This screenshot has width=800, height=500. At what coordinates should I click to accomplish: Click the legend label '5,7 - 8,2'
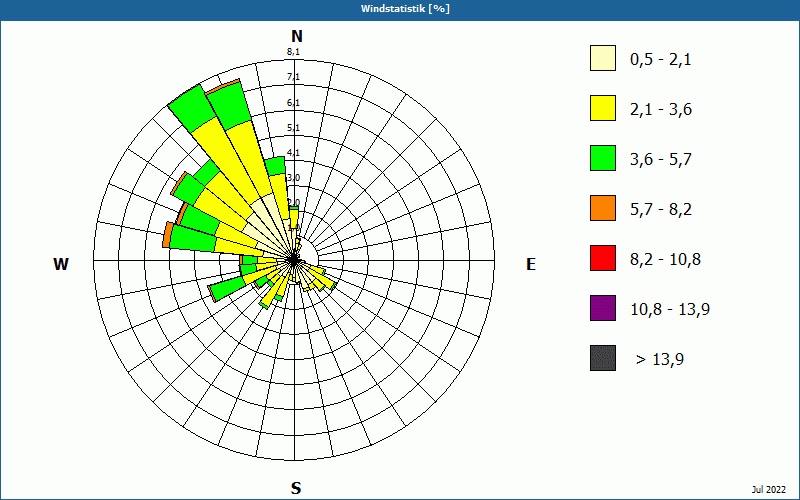(x=661, y=210)
